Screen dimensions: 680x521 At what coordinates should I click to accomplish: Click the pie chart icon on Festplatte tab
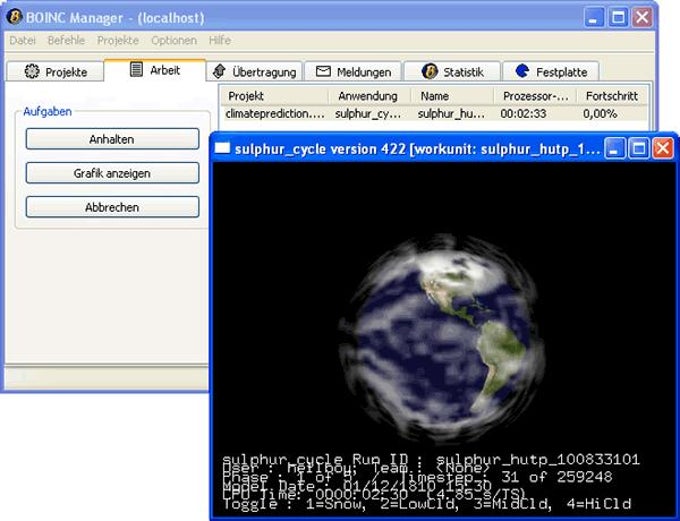point(523,71)
